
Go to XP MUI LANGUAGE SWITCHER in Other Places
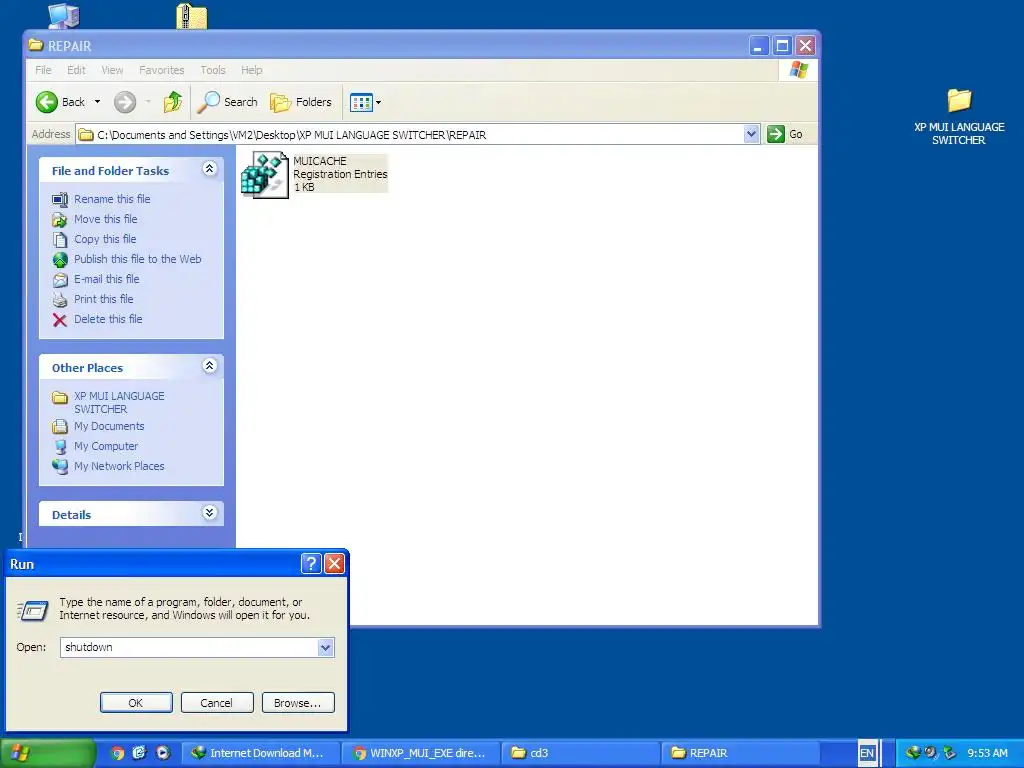119,402
